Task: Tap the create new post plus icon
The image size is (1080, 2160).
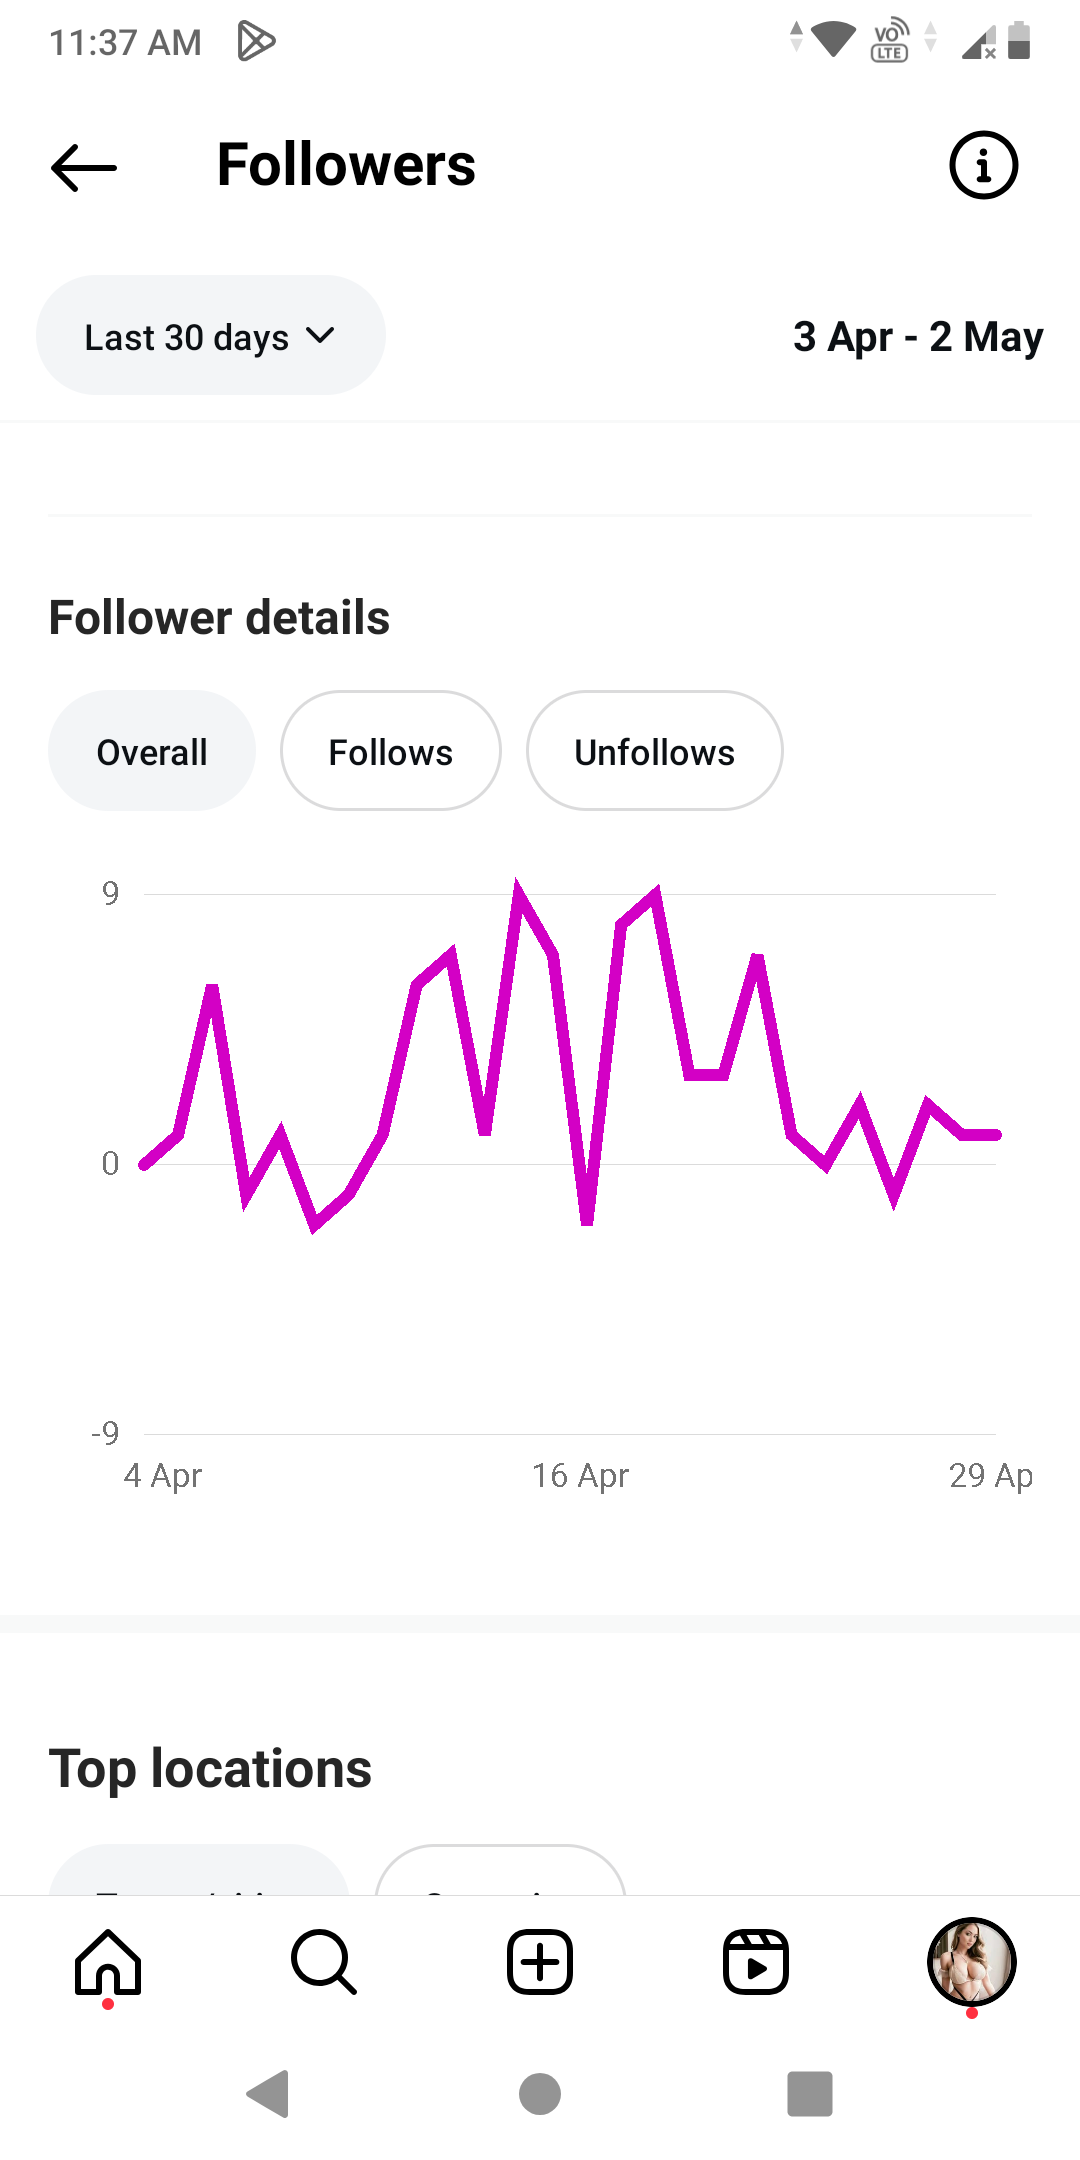Action: click(540, 1962)
